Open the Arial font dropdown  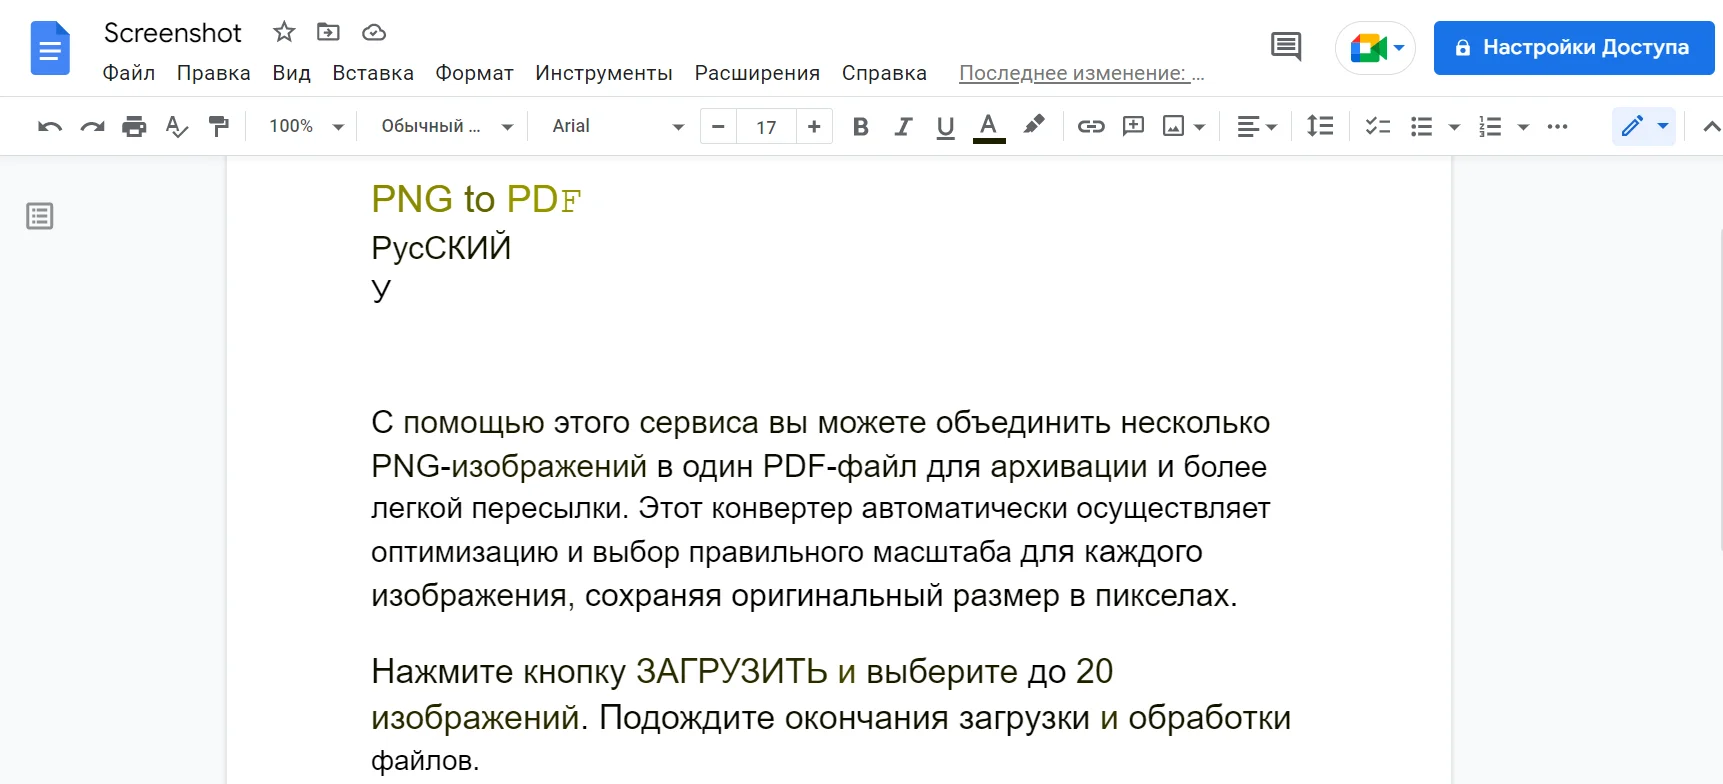coord(617,126)
